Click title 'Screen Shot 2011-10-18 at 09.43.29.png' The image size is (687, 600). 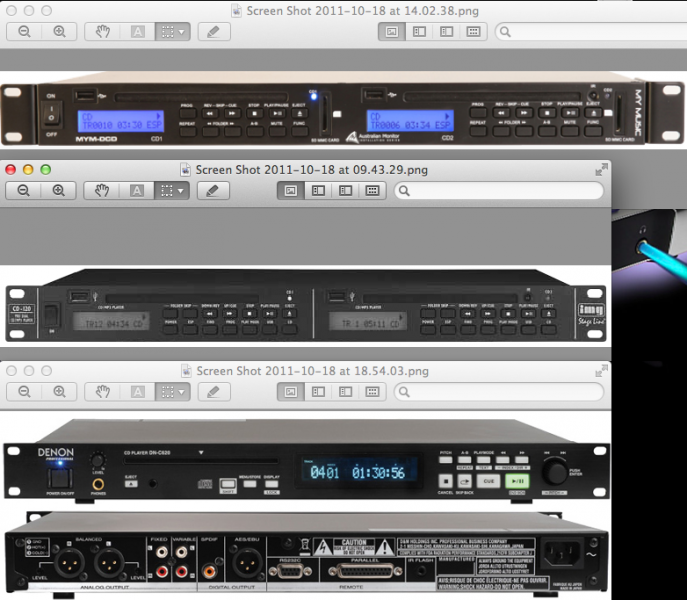coord(312,170)
